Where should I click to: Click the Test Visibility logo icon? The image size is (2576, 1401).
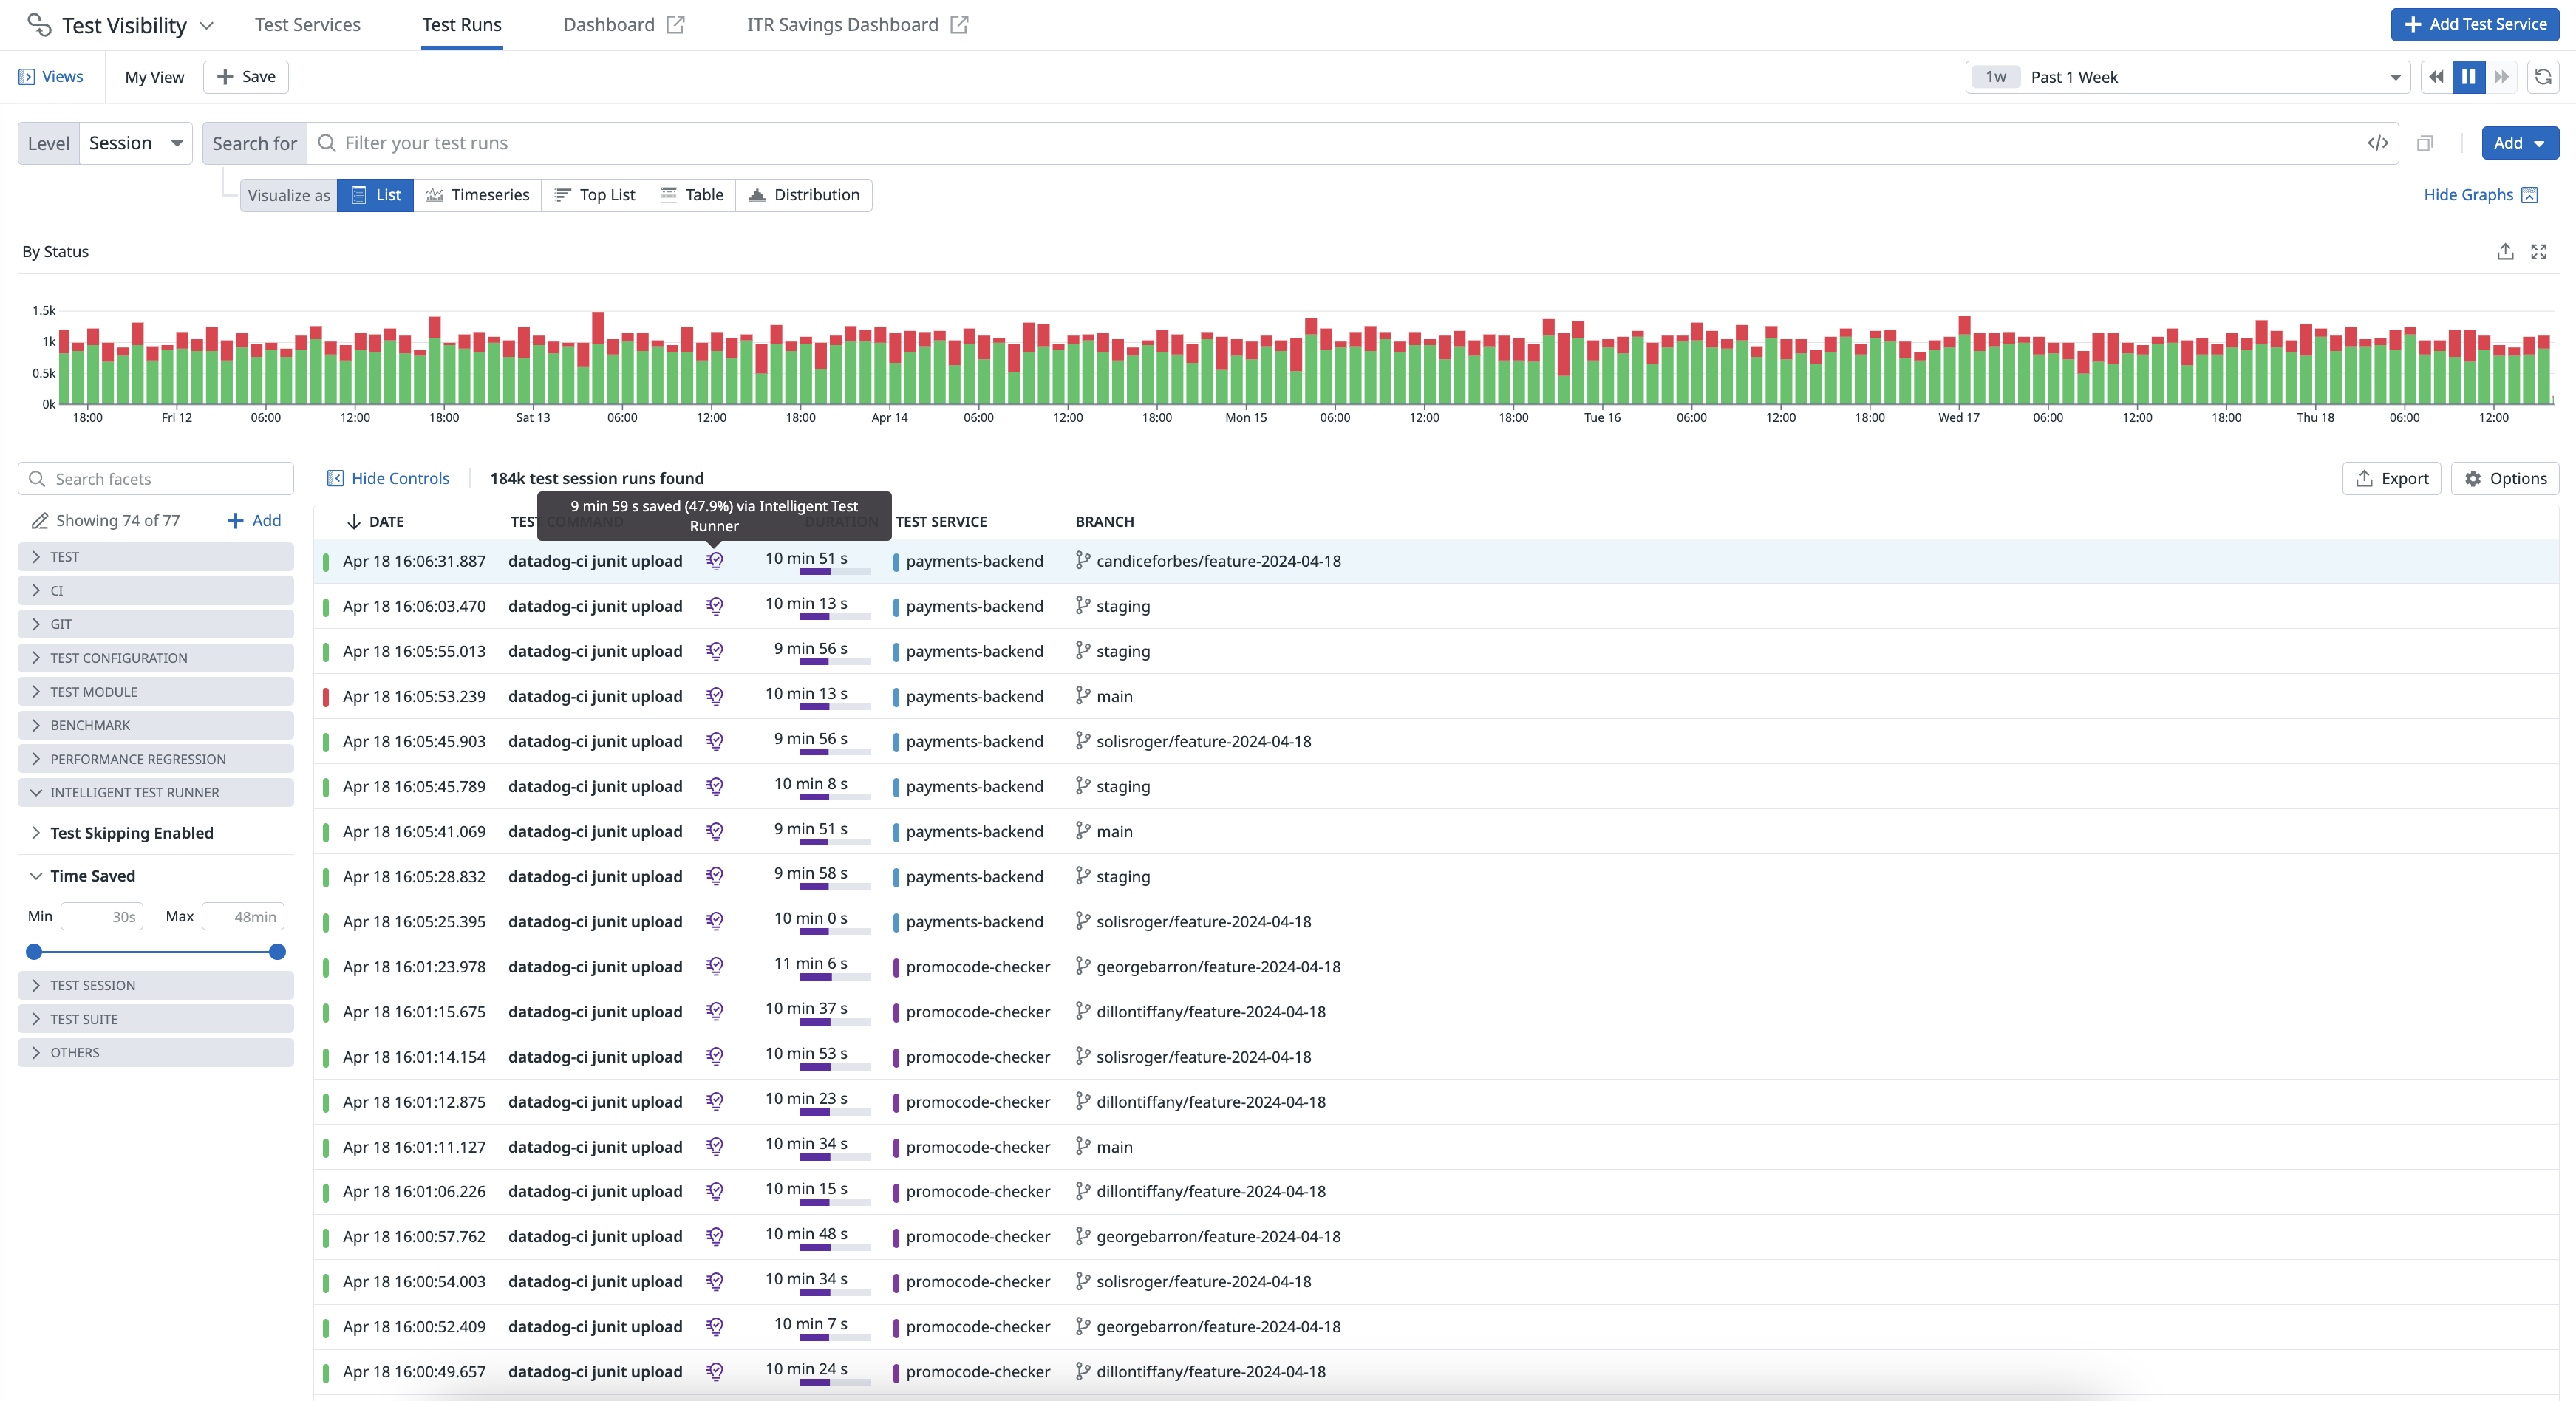[39, 25]
